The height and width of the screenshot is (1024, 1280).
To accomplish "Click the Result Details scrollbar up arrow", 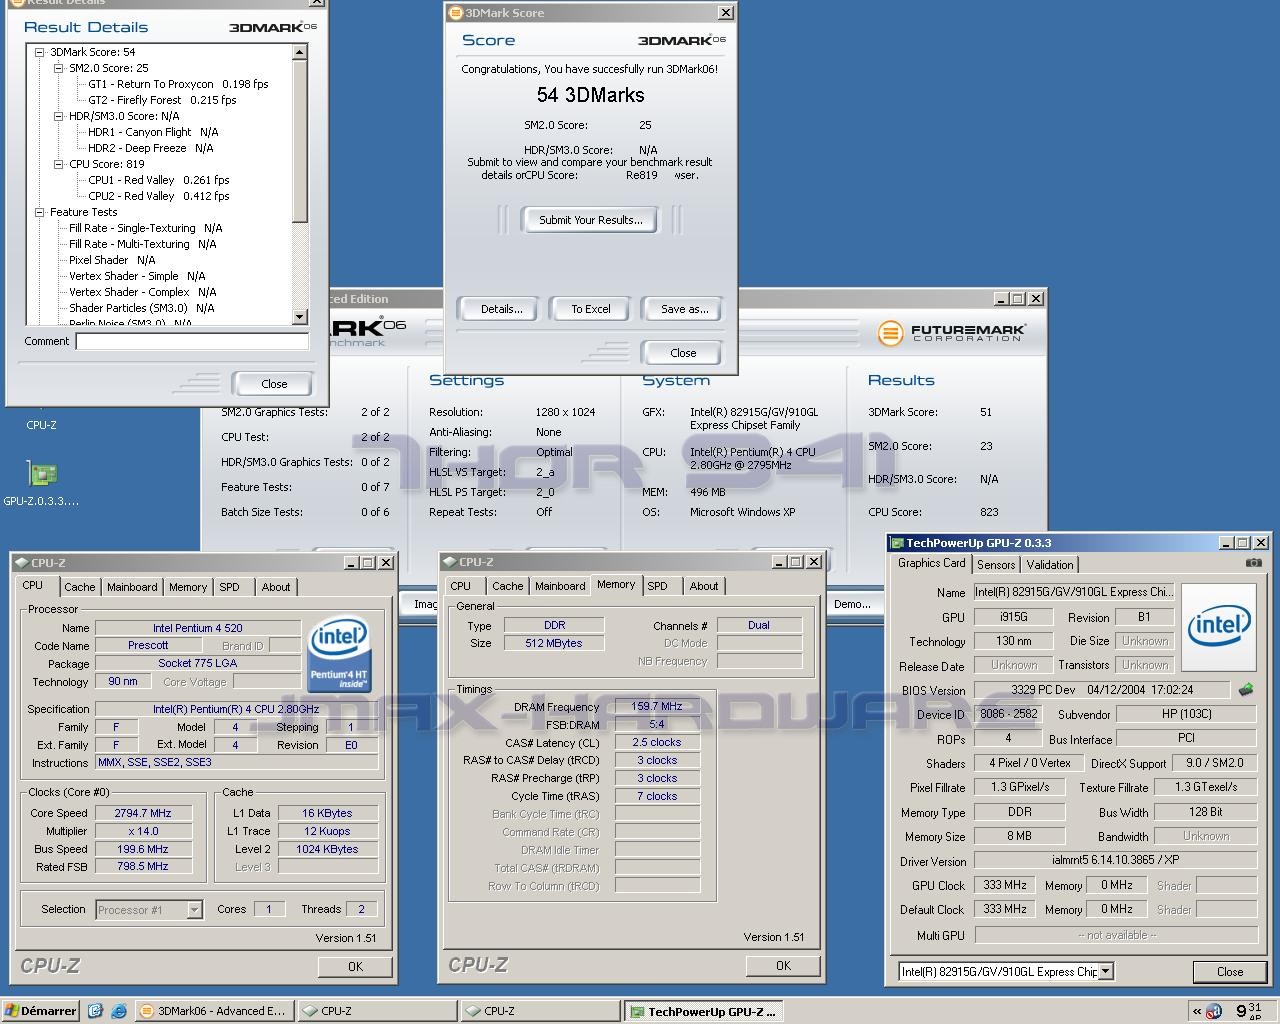I will (299, 52).
